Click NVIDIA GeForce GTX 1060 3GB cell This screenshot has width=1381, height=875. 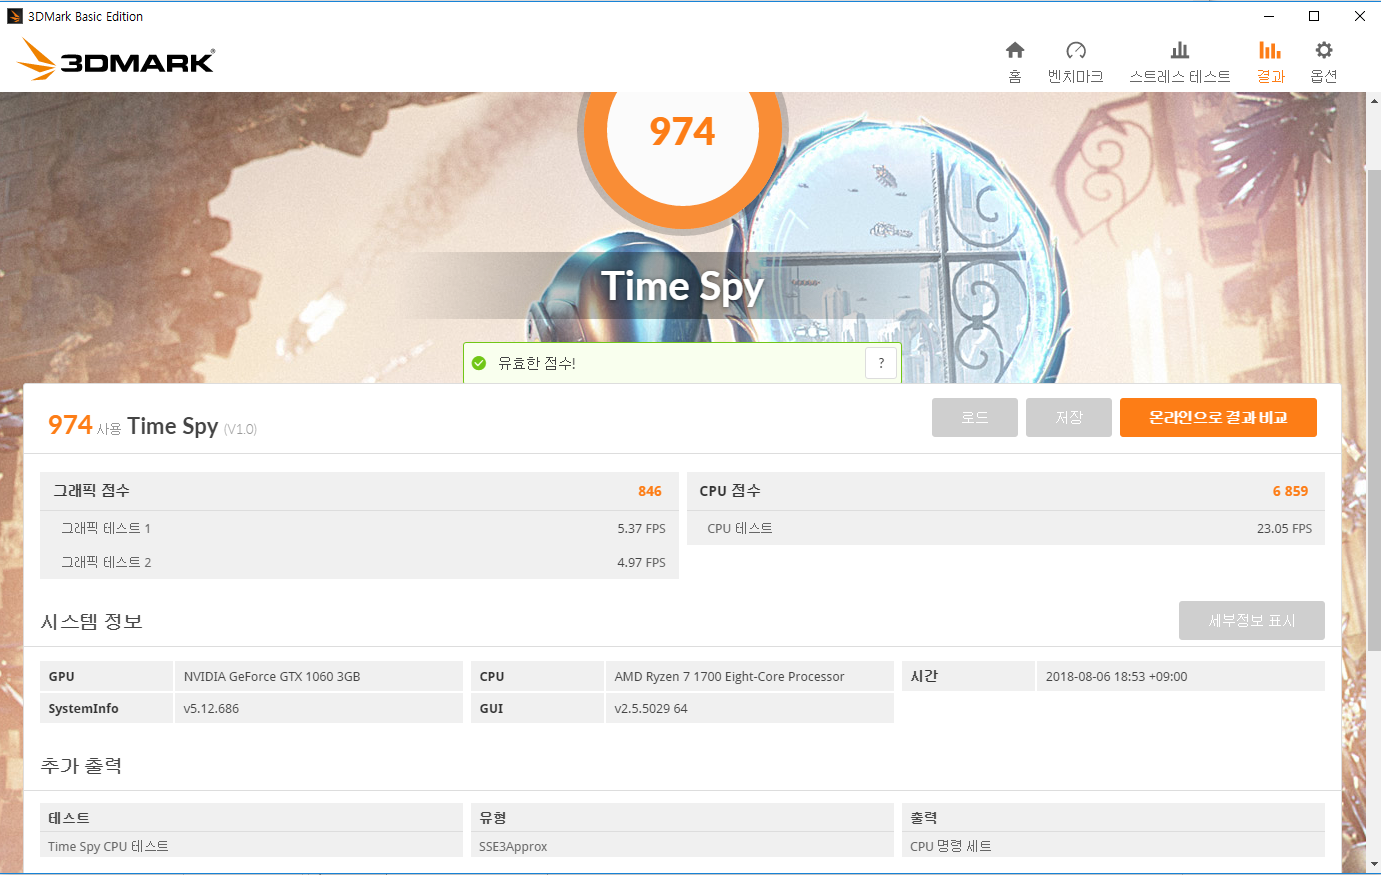[319, 676]
